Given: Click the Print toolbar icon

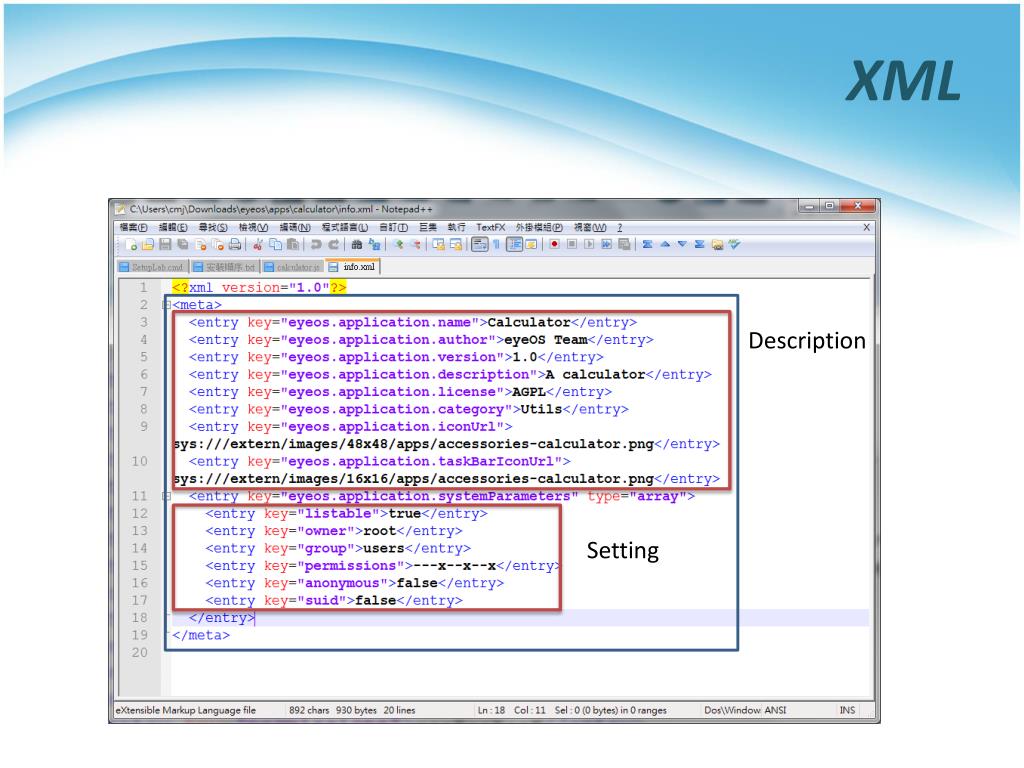Looking at the screenshot, I should 234,245.
